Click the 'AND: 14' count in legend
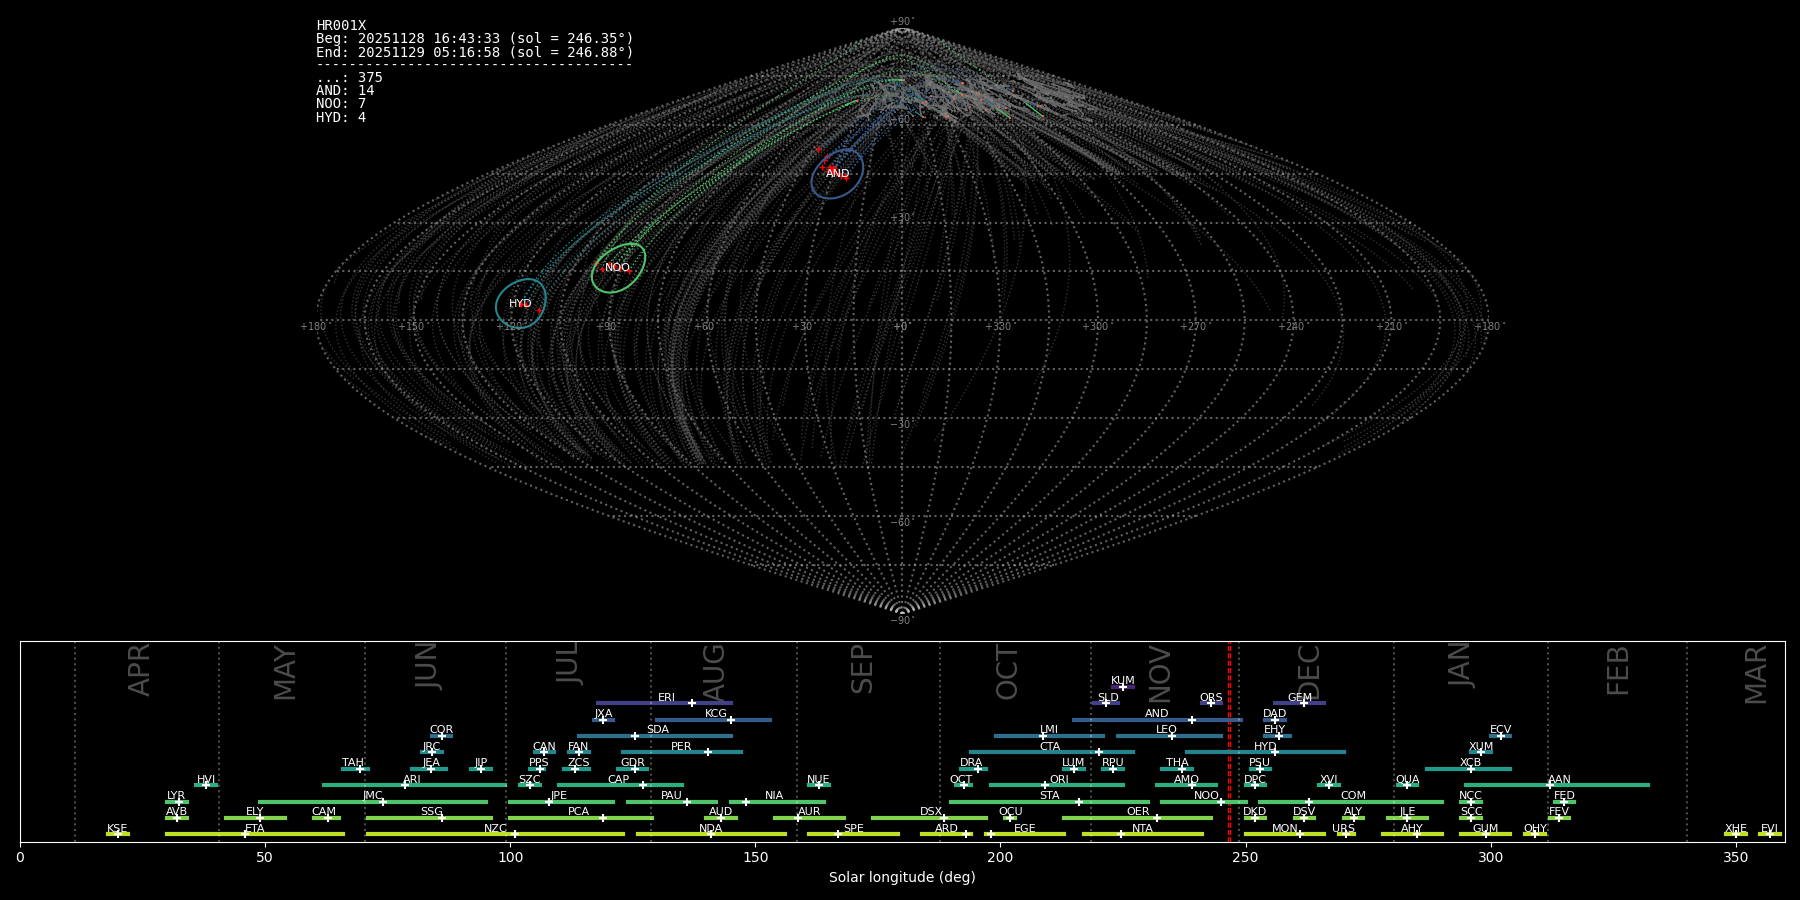Viewport: 1800px width, 900px height. coord(345,91)
